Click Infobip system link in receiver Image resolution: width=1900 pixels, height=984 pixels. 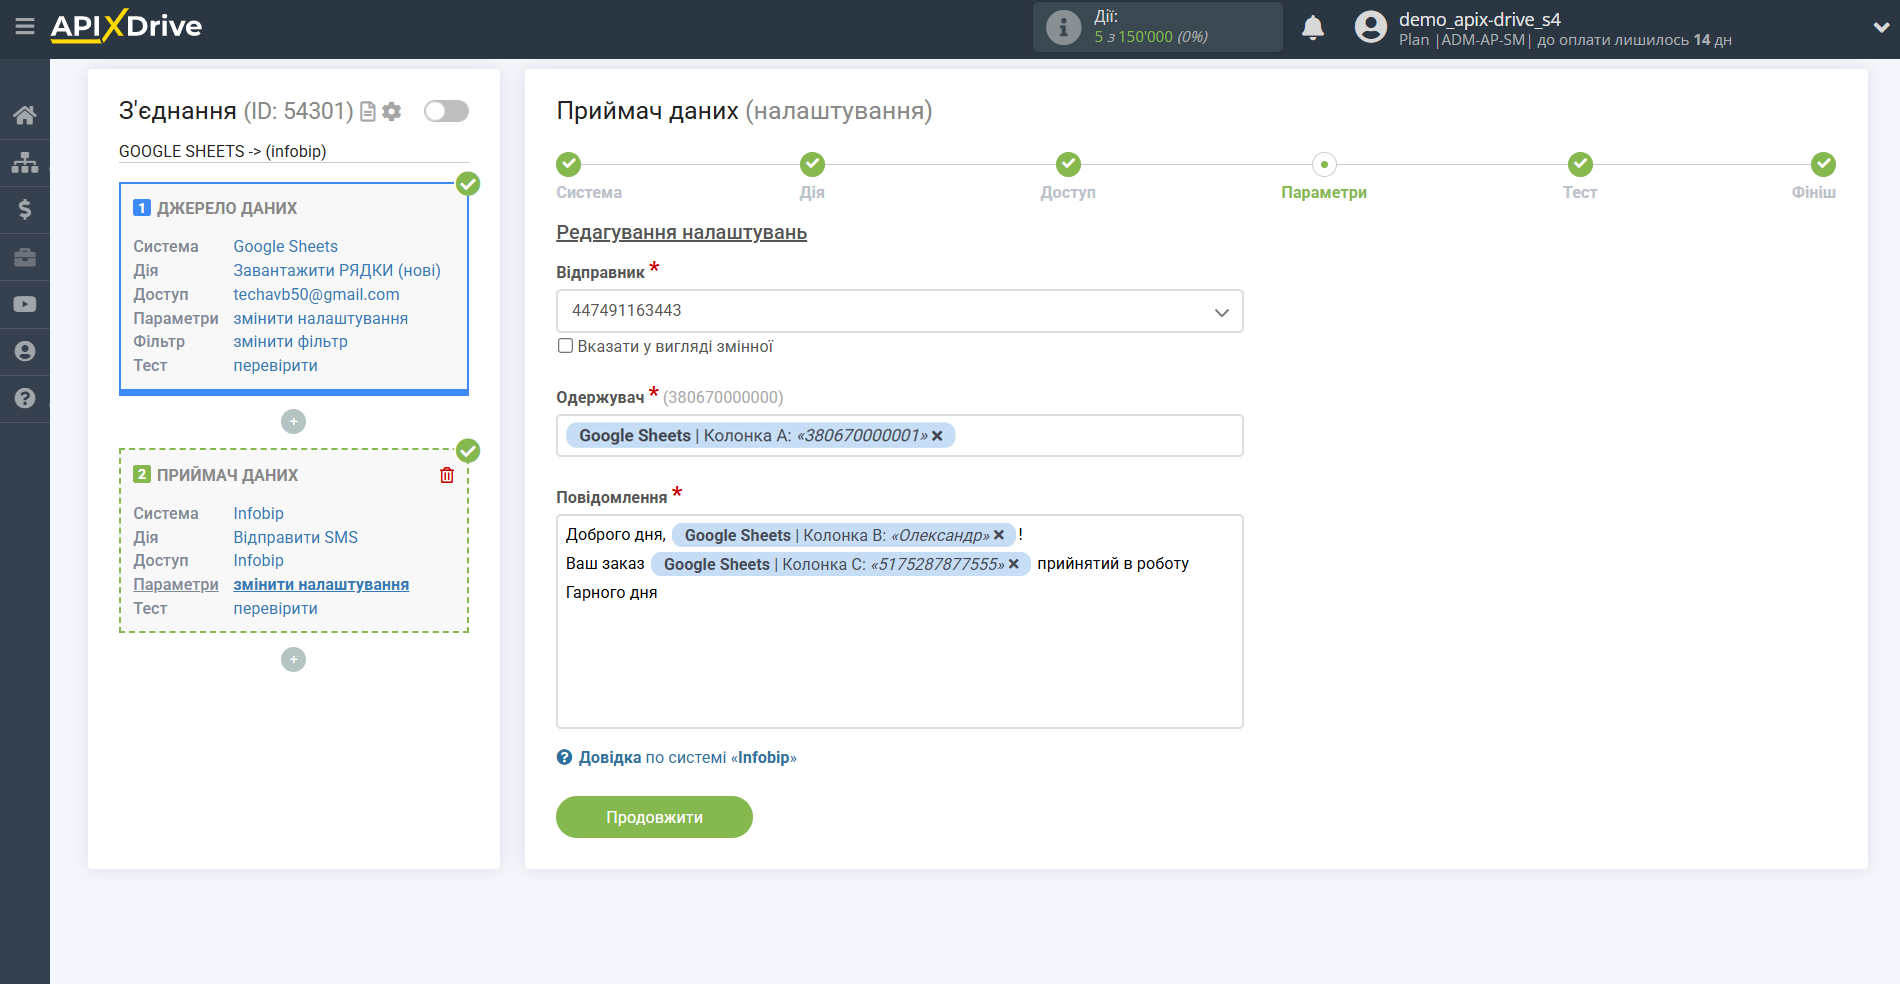pyautogui.click(x=258, y=513)
